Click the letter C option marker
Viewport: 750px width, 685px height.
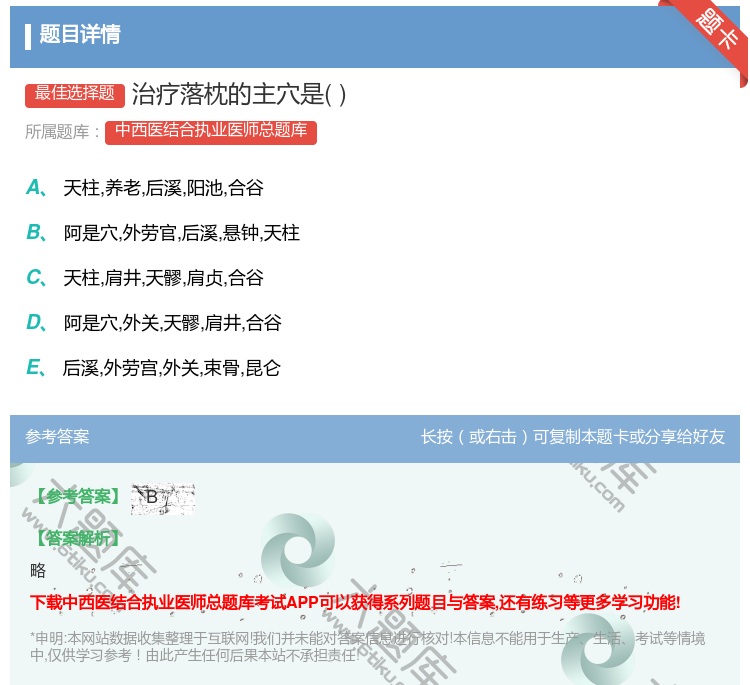click(x=36, y=277)
